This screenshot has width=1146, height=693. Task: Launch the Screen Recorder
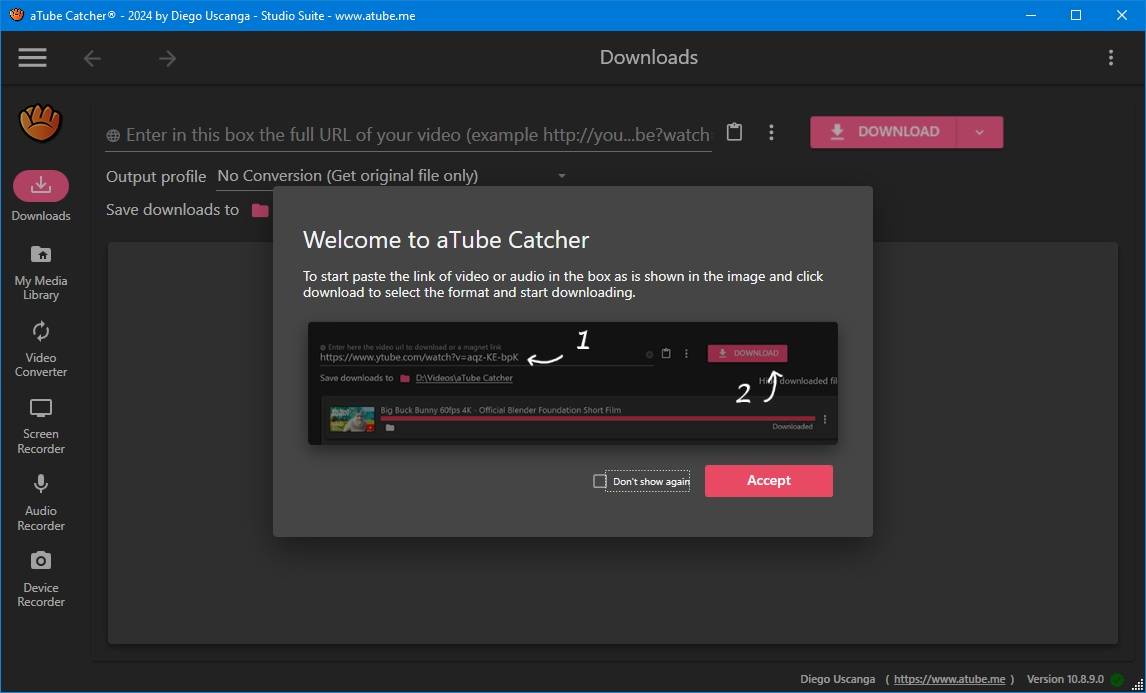41,427
